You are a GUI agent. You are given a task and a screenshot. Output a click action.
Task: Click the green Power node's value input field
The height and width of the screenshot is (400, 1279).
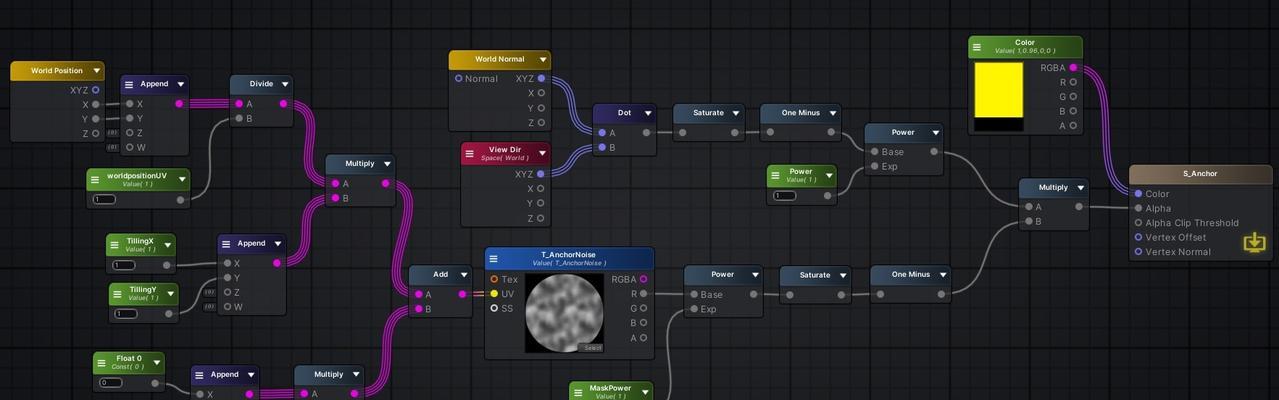(785, 195)
